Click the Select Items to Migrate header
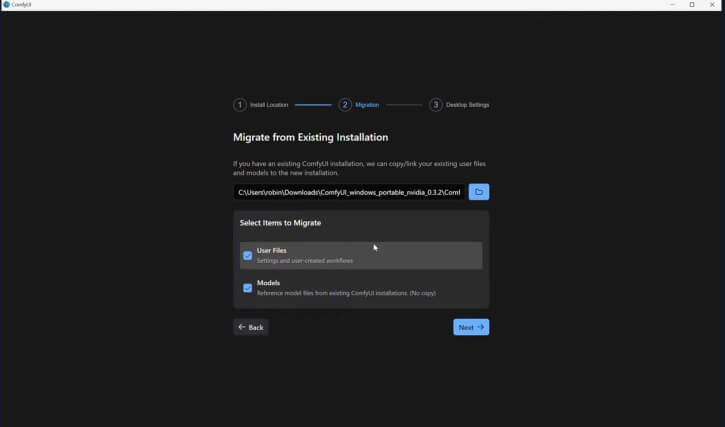The width and height of the screenshot is (725, 427). pos(280,223)
